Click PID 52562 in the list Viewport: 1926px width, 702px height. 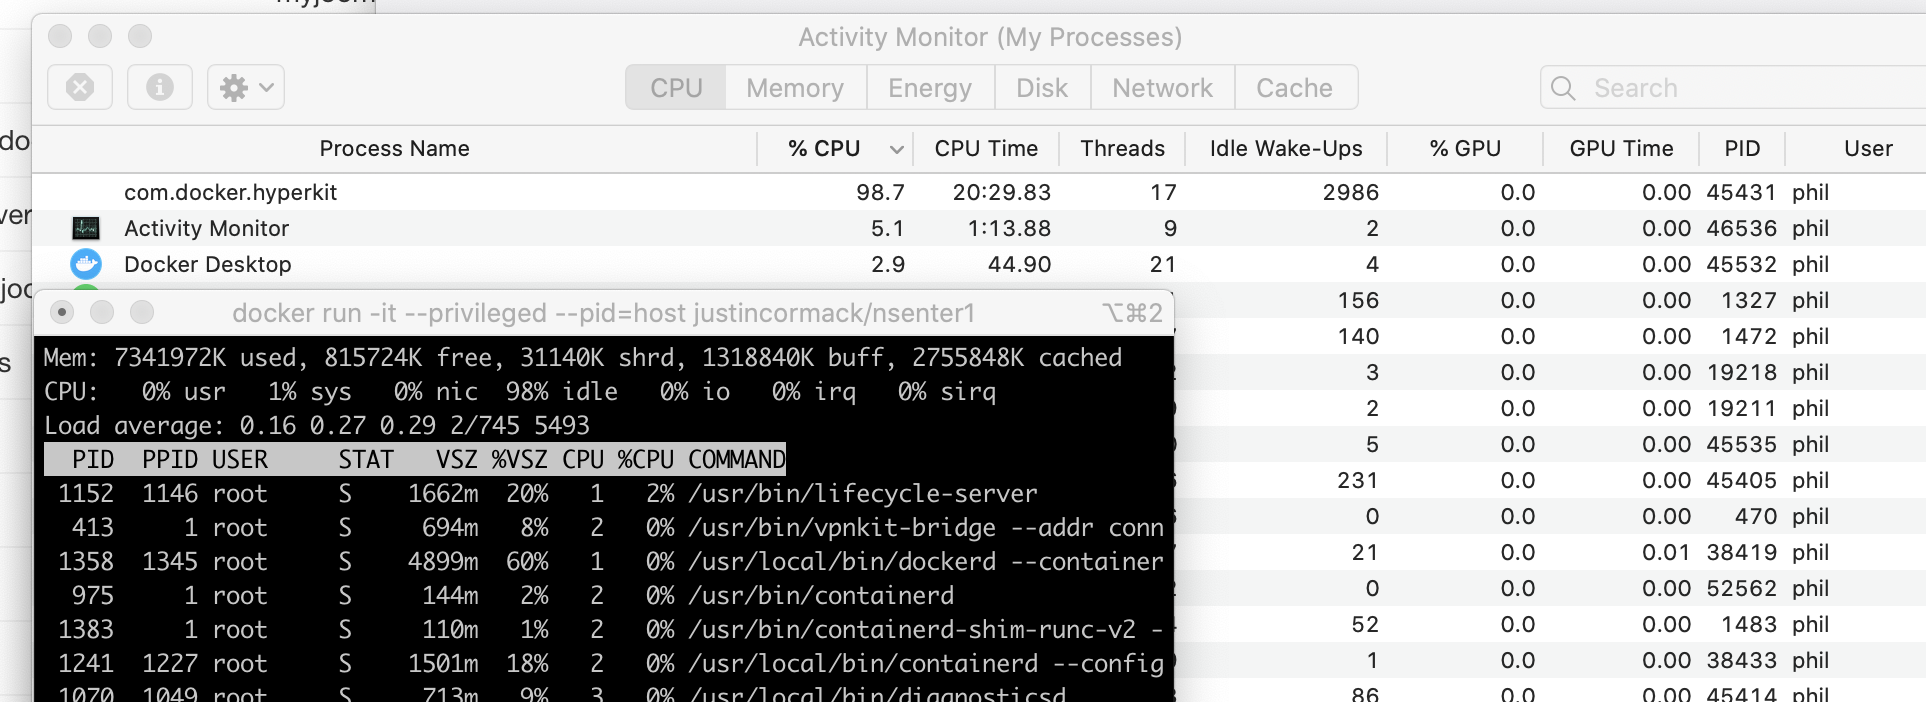[x=1741, y=588]
